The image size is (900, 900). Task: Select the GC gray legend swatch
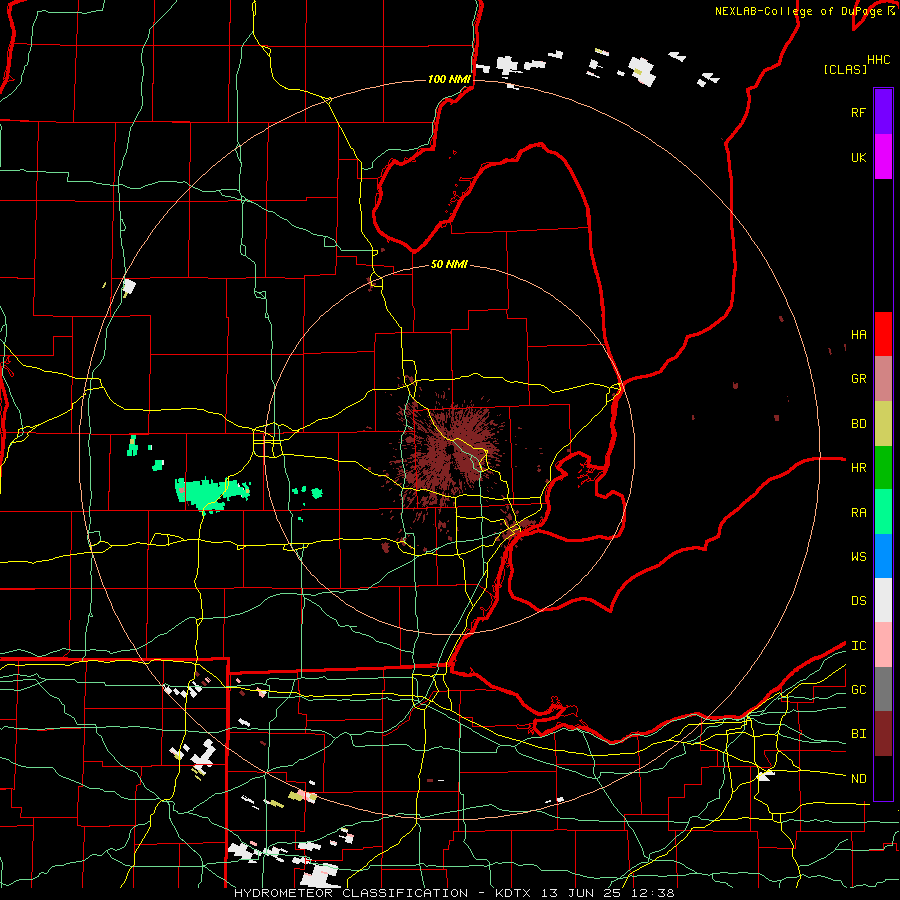(883, 689)
